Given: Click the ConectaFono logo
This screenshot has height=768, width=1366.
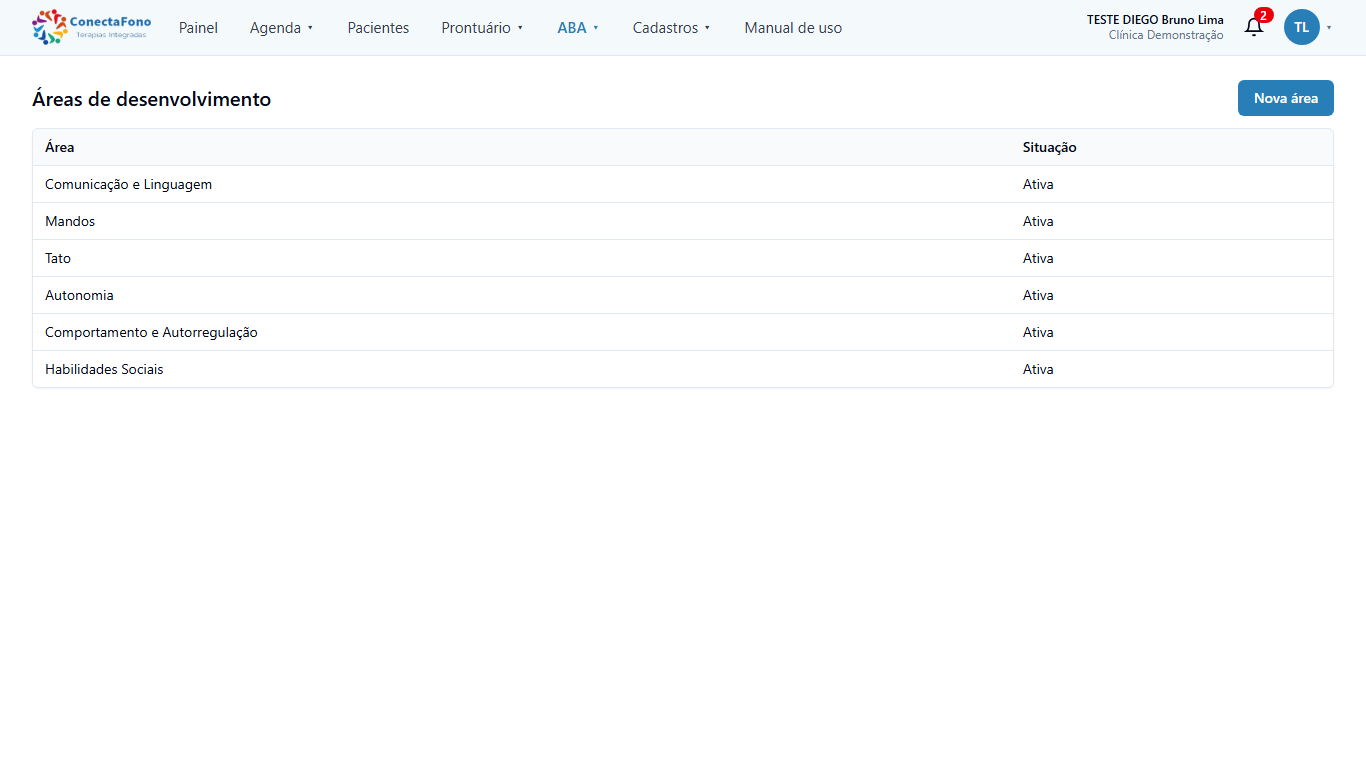Looking at the screenshot, I should [x=92, y=27].
